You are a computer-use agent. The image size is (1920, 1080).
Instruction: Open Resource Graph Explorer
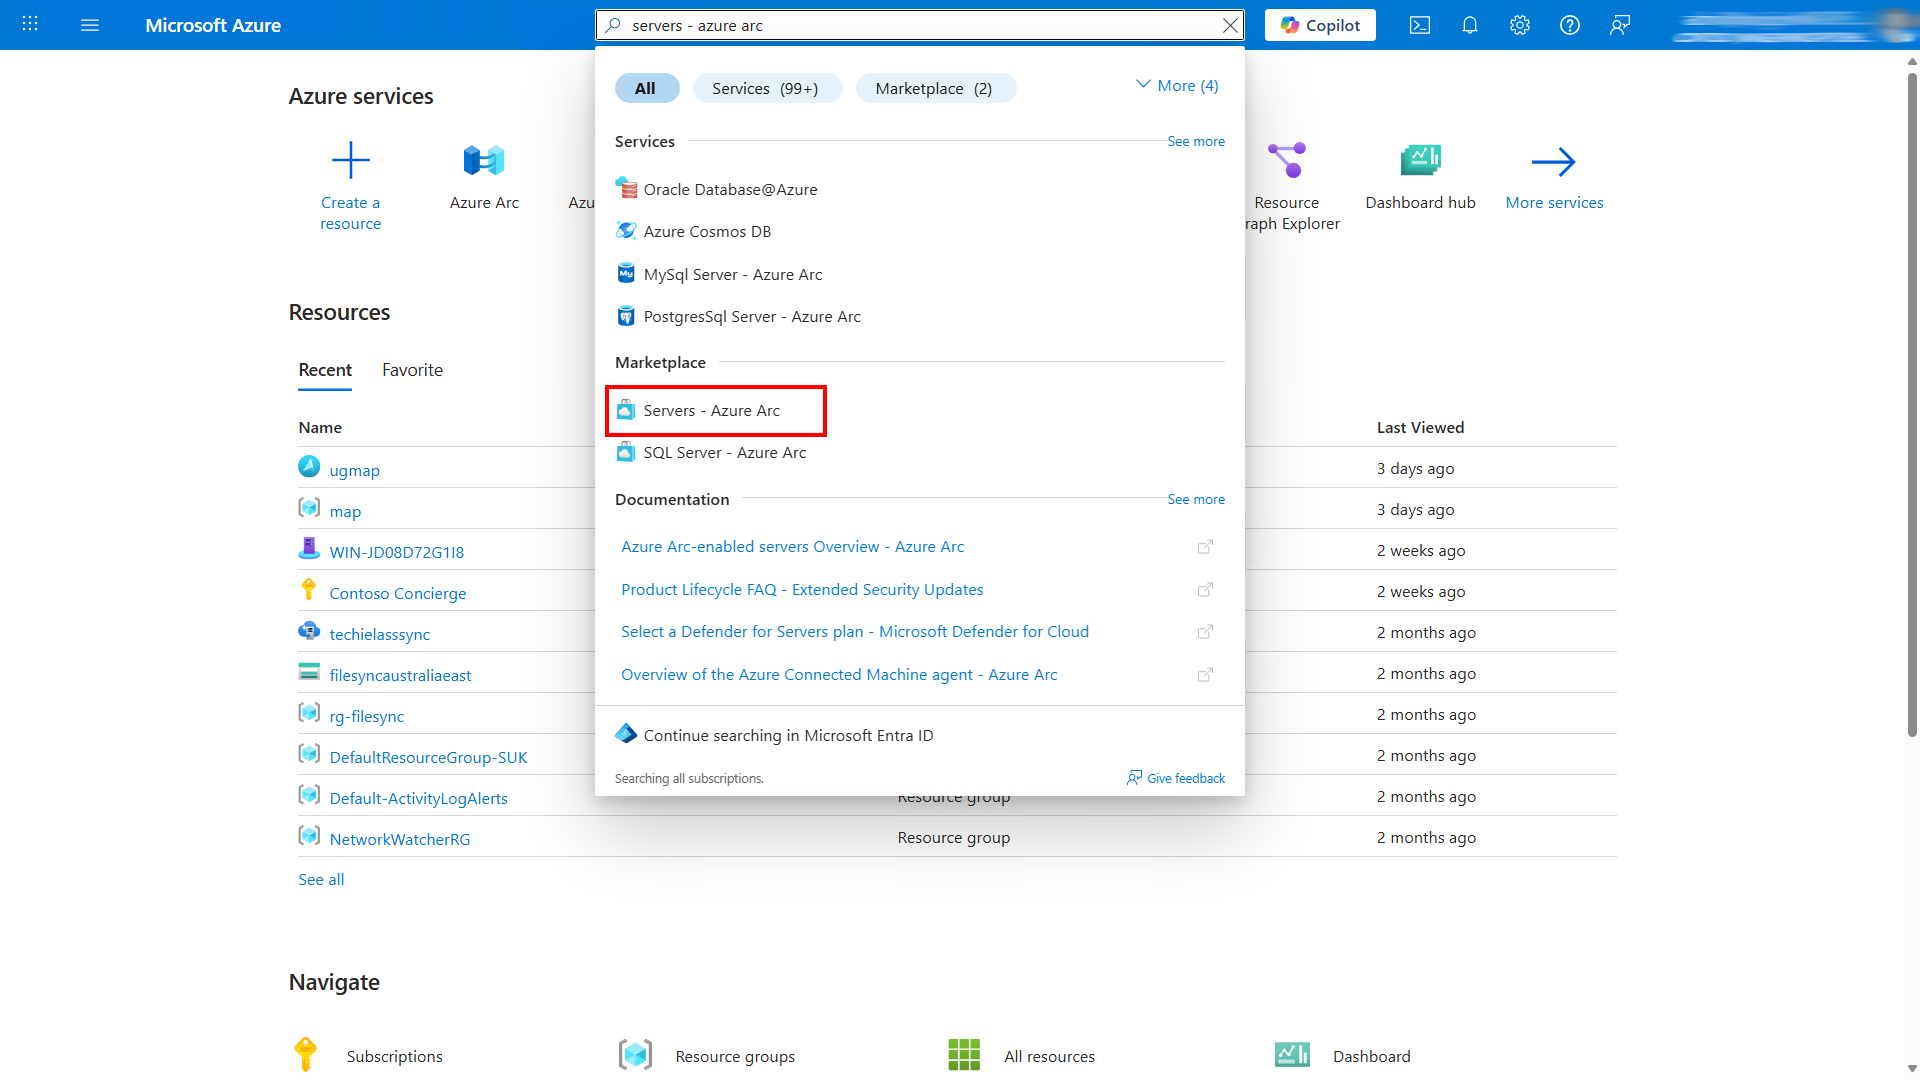coord(1287,180)
